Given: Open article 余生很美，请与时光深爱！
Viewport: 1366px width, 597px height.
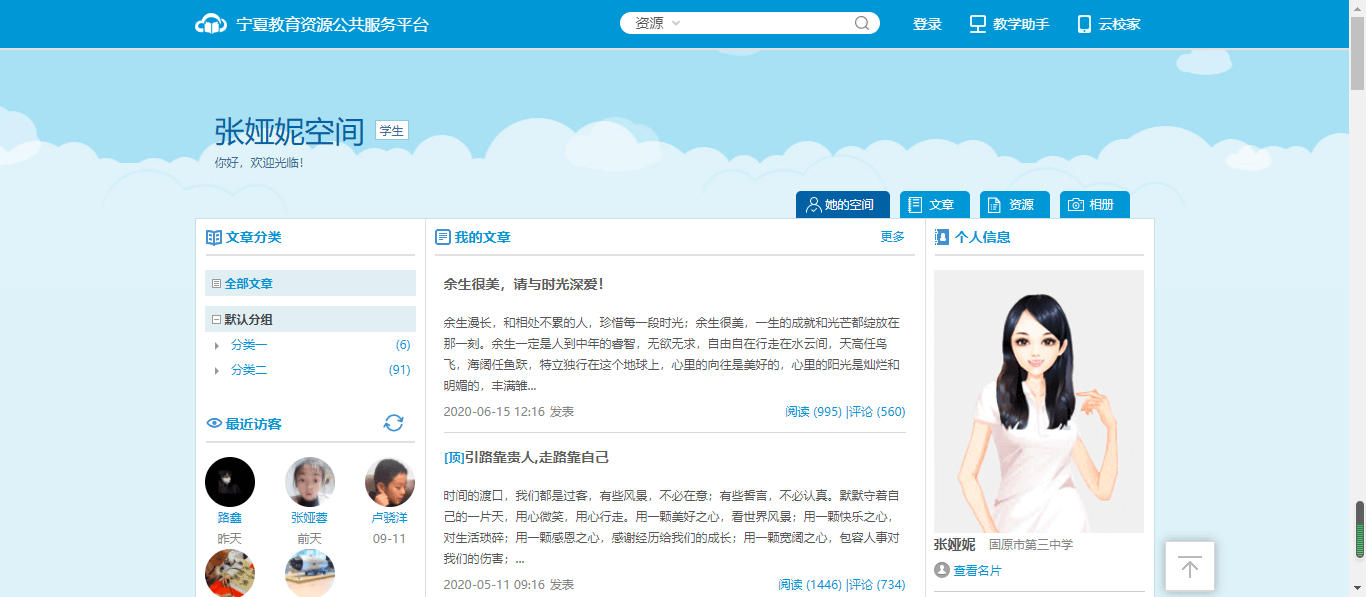Looking at the screenshot, I should pos(523,284).
